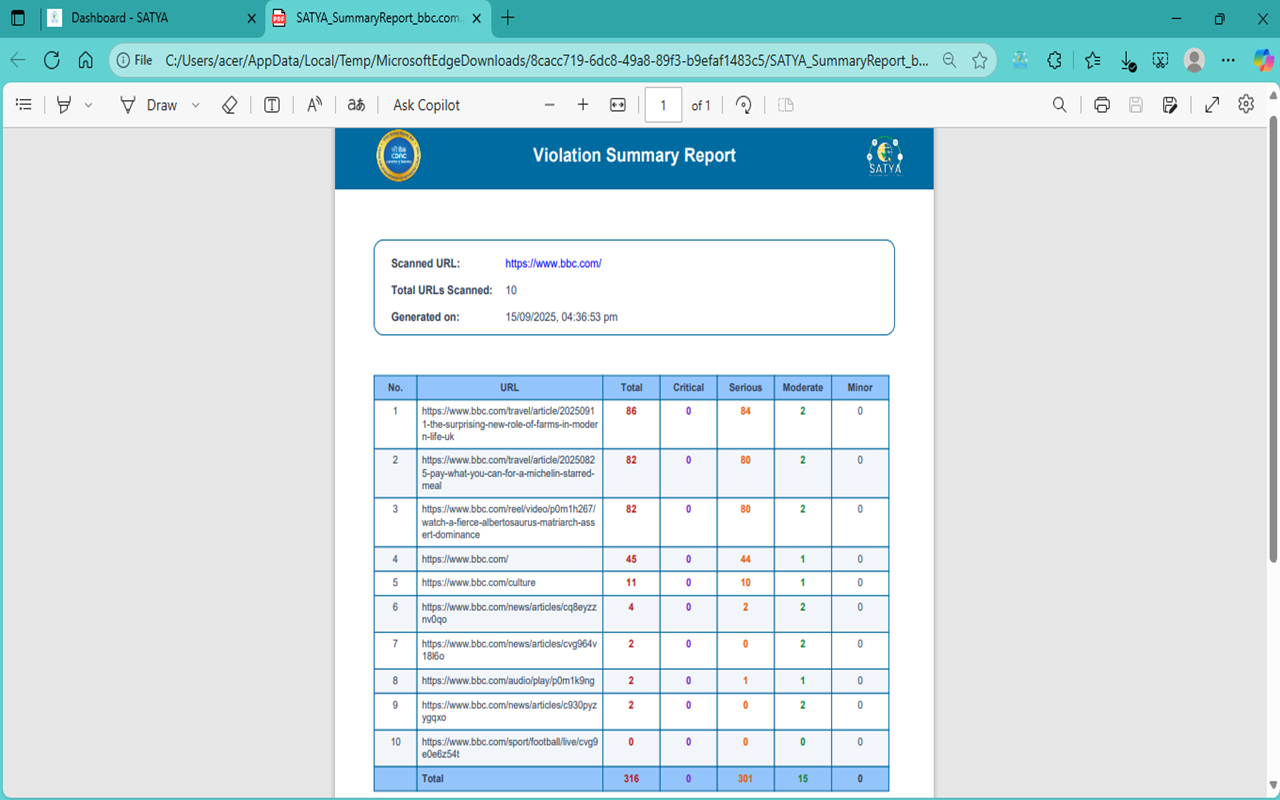Open the Favorites list
Viewport: 1280px width, 800px height.
tap(1092, 60)
